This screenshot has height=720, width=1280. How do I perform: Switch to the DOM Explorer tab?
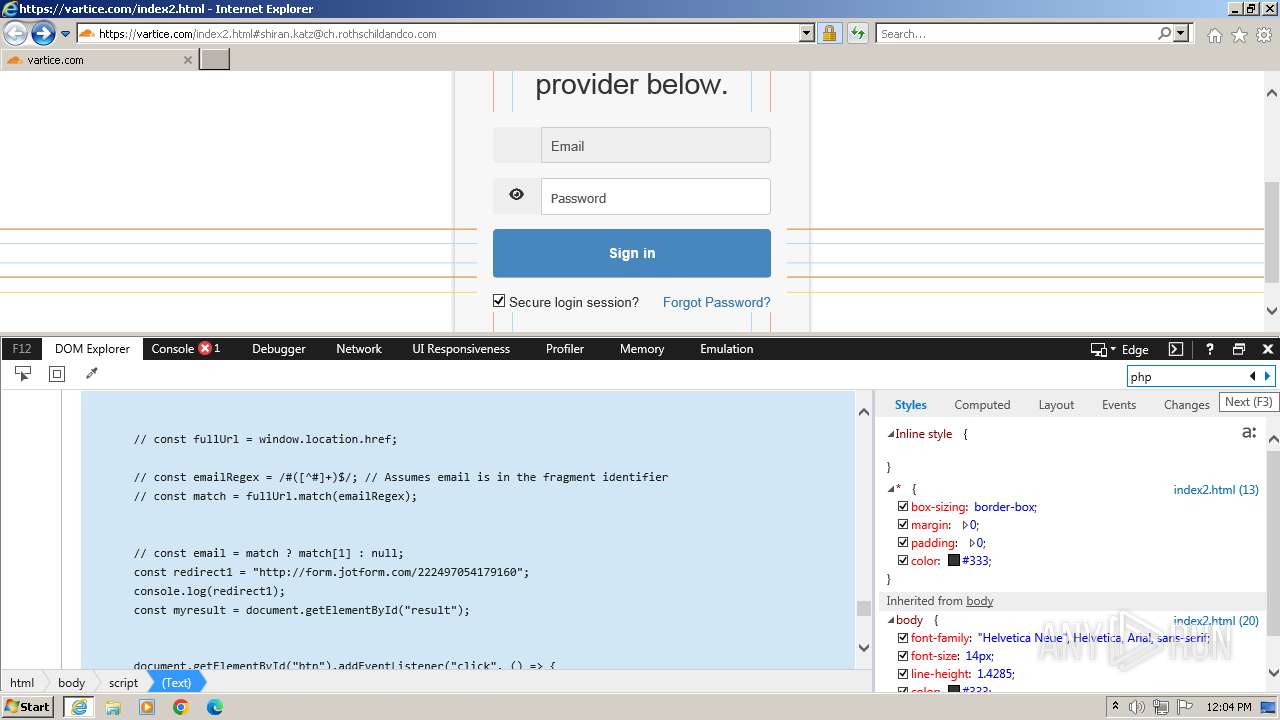[x=92, y=349]
